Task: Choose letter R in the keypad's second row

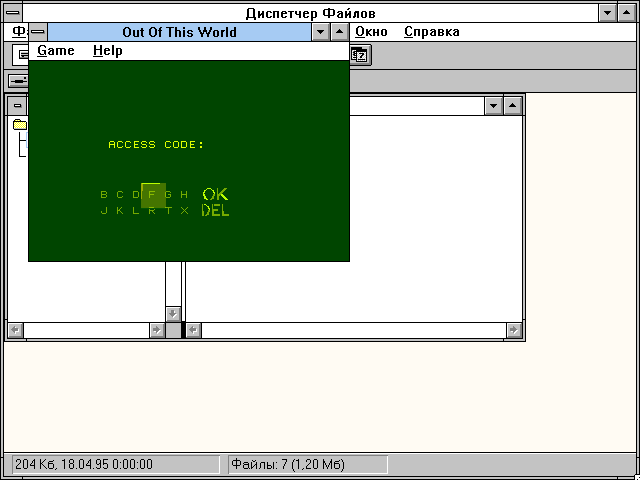Action: pyautogui.click(x=152, y=211)
